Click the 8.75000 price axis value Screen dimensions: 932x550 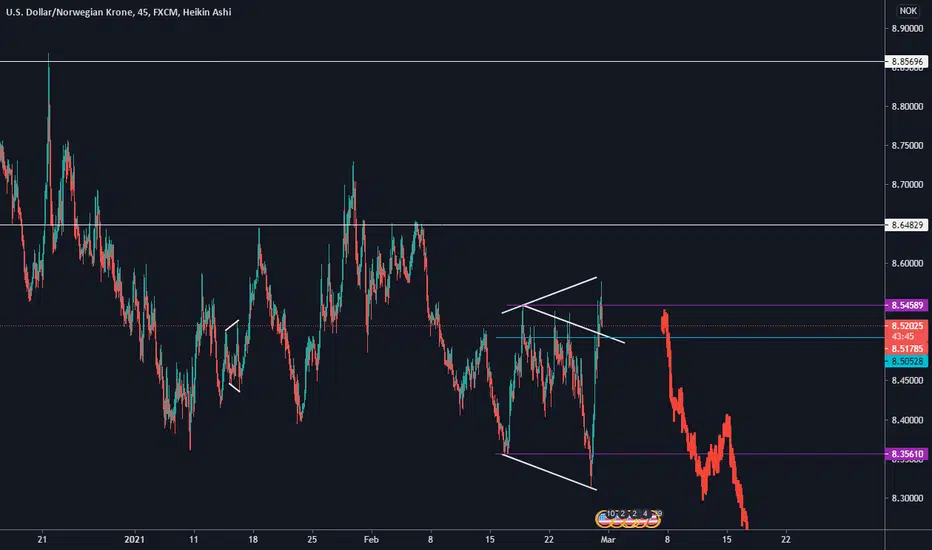907,146
